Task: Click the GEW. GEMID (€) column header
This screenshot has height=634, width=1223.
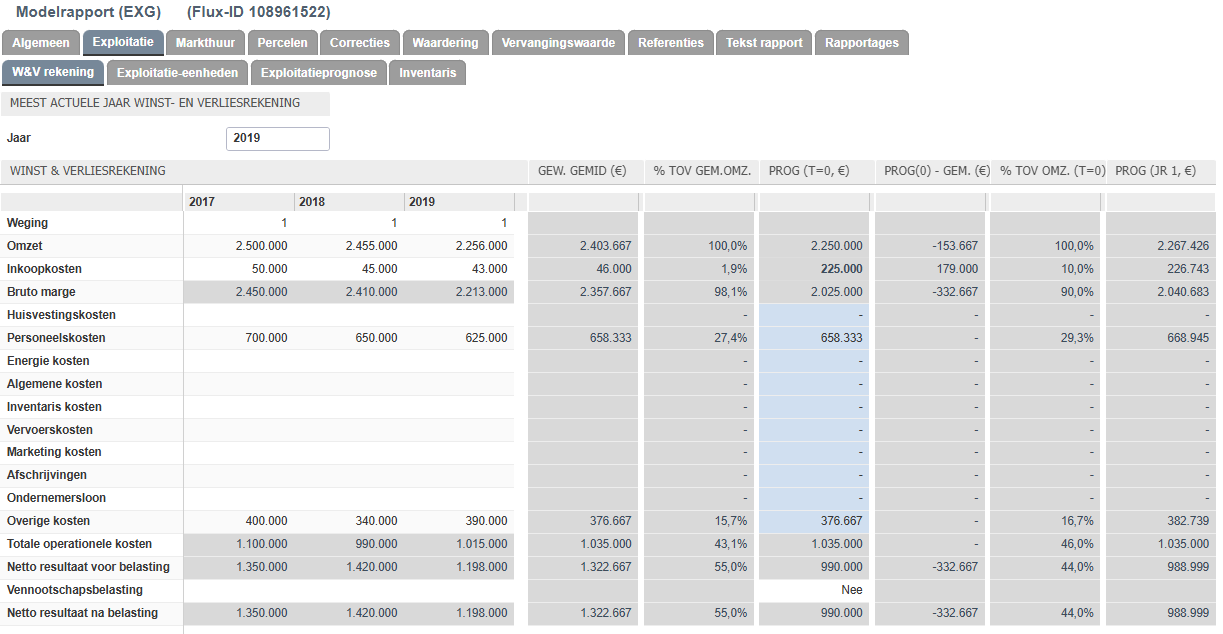Action: click(x=582, y=171)
